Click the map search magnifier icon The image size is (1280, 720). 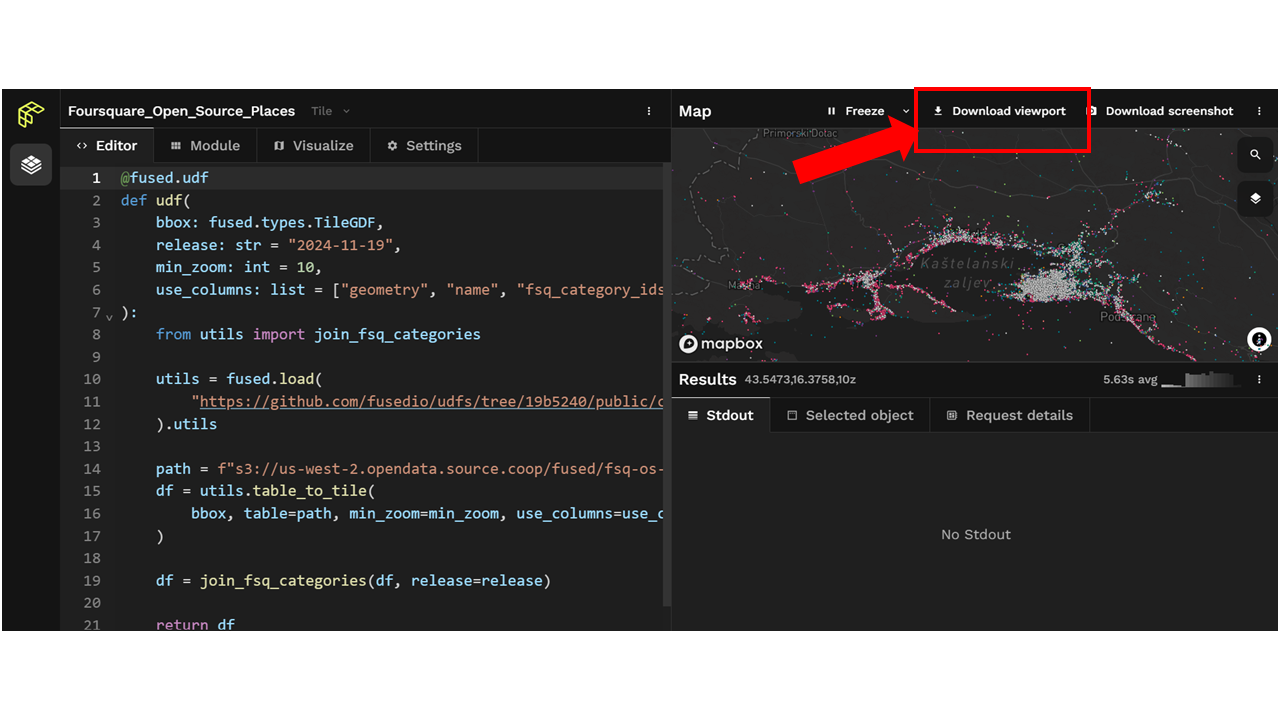pyautogui.click(x=1255, y=155)
